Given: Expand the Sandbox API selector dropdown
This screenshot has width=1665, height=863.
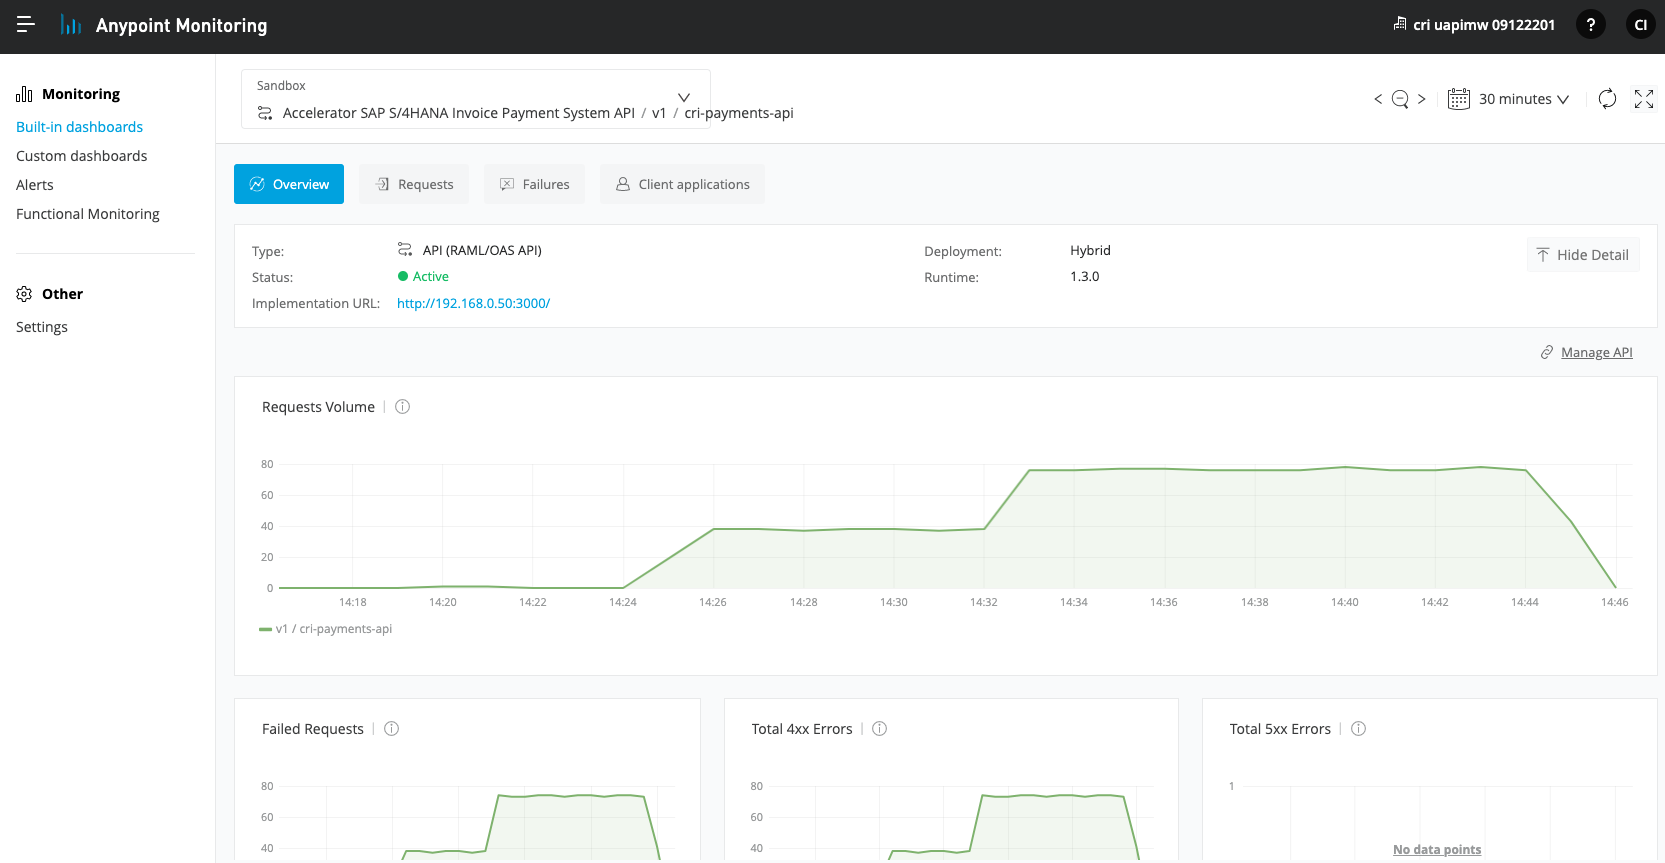Looking at the screenshot, I should pyautogui.click(x=684, y=98).
